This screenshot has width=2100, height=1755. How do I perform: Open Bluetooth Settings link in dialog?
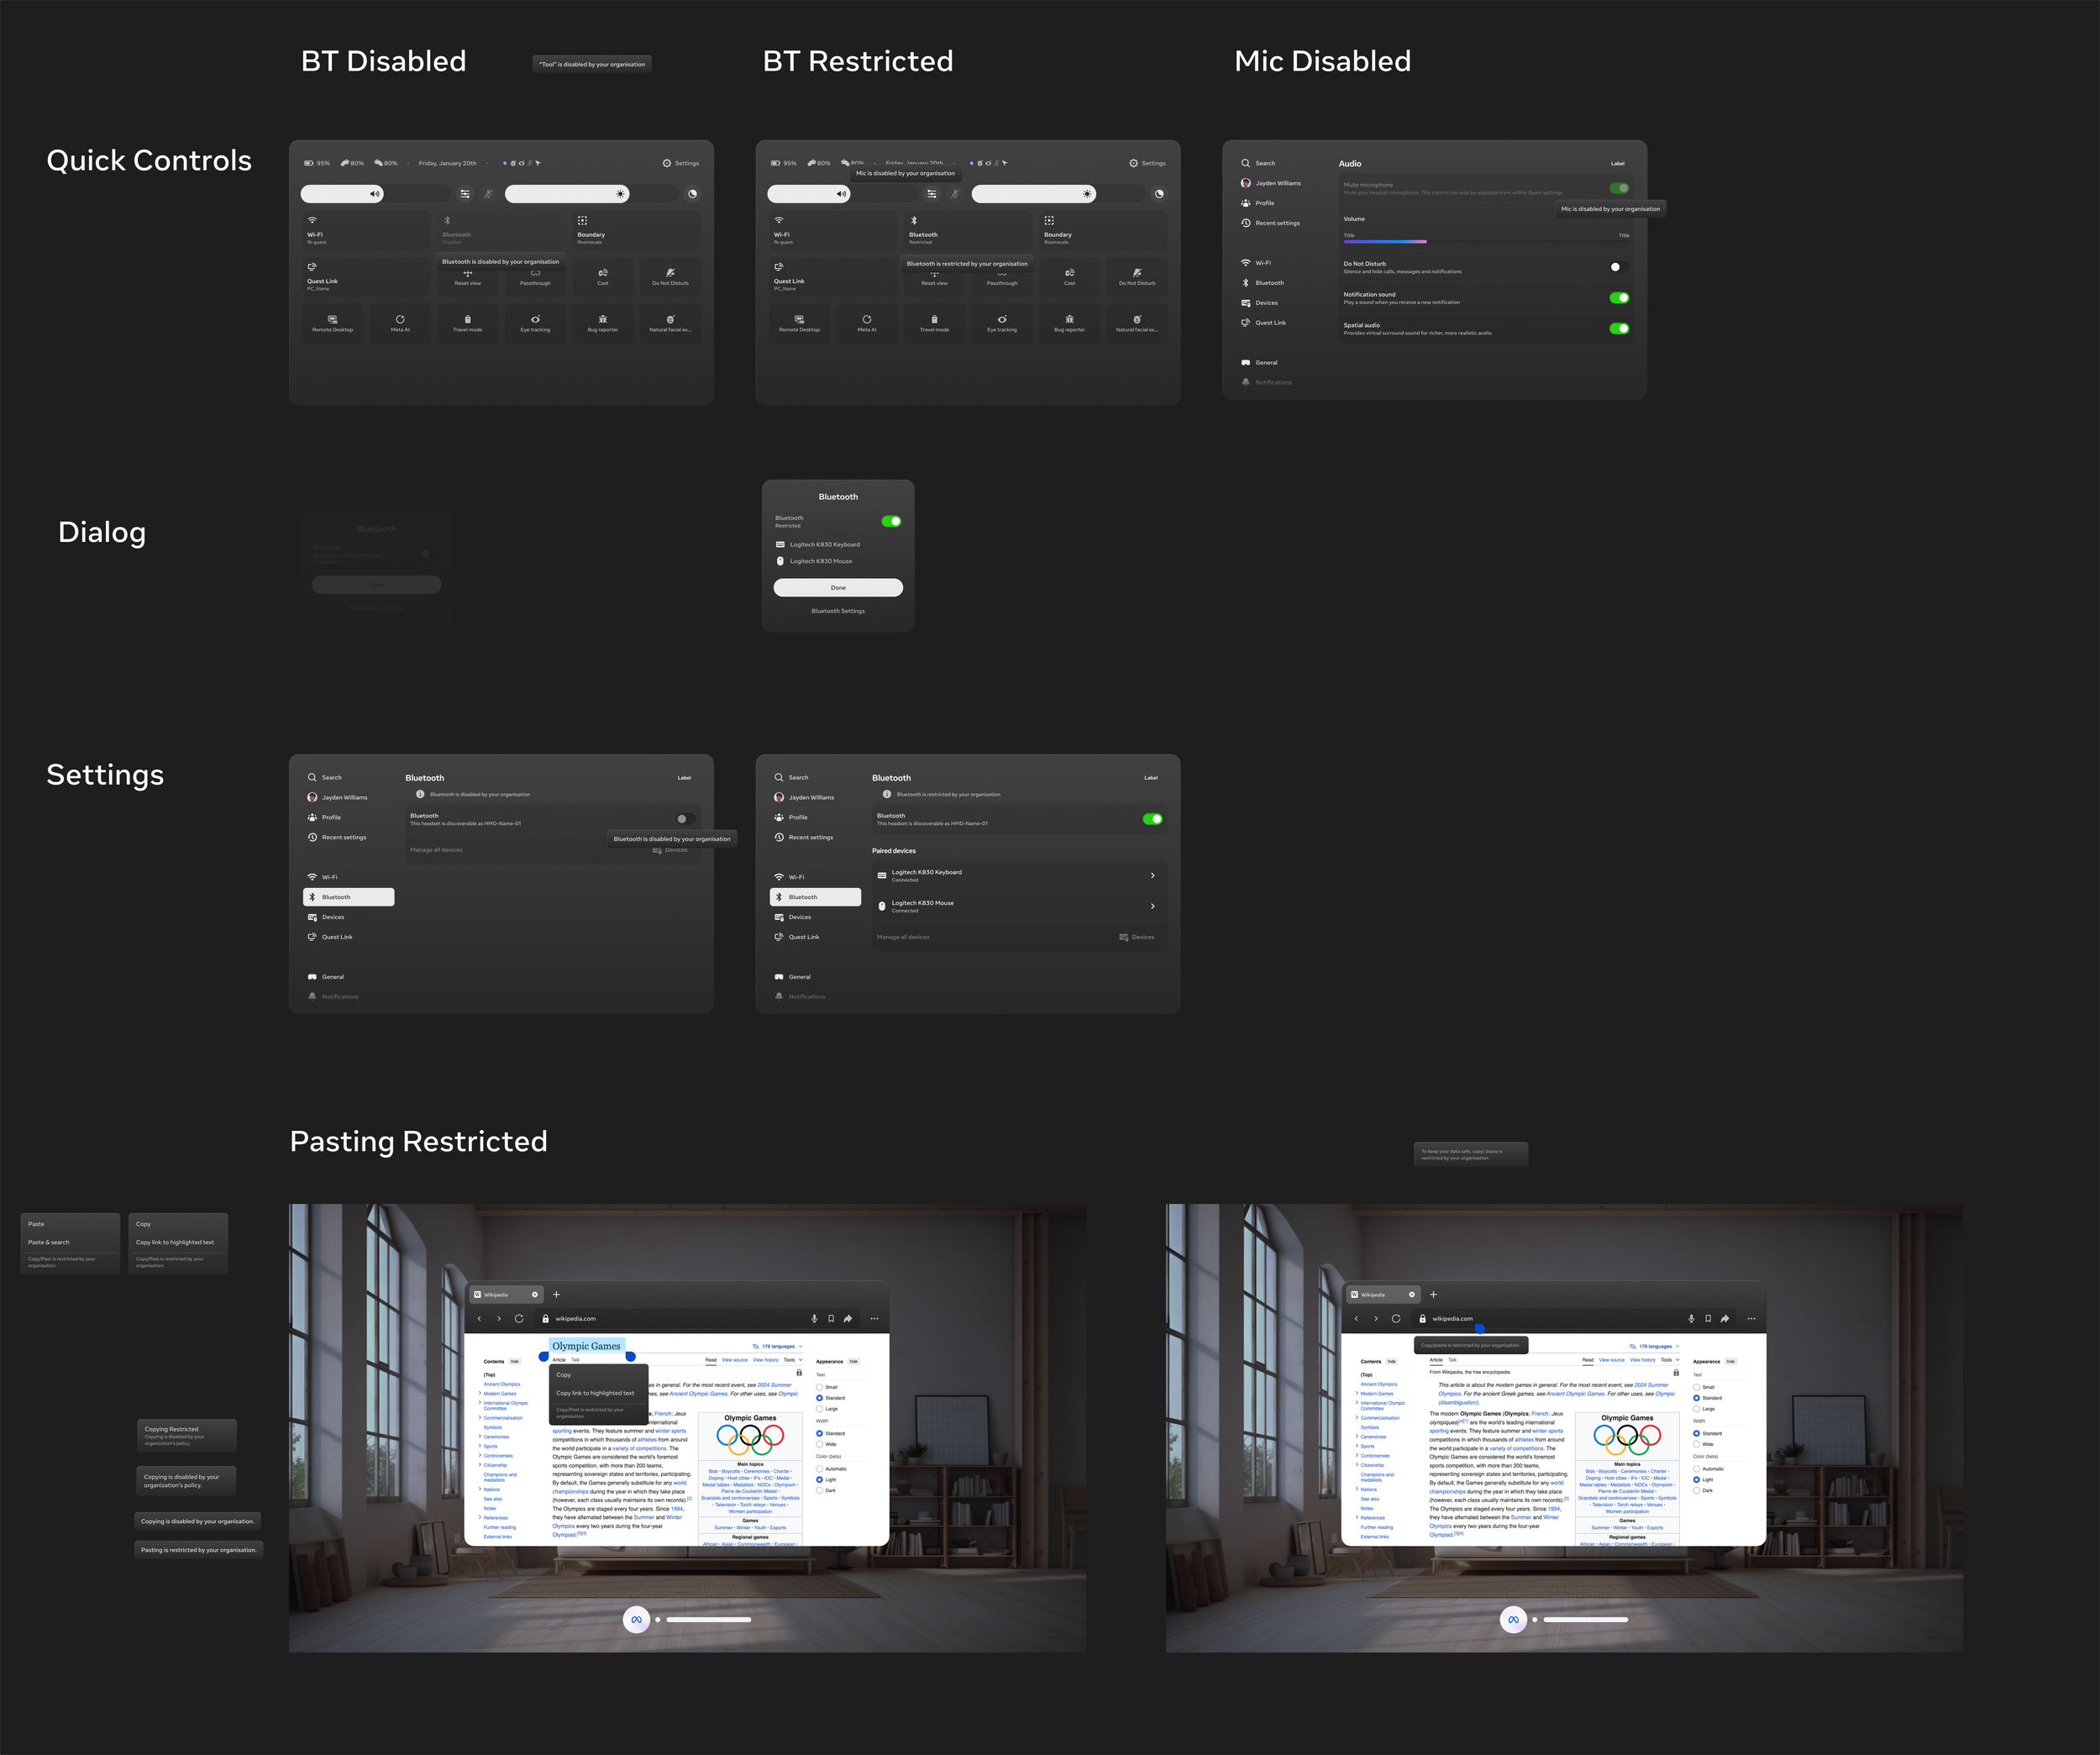pyautogui.click(x=838, y=611)
